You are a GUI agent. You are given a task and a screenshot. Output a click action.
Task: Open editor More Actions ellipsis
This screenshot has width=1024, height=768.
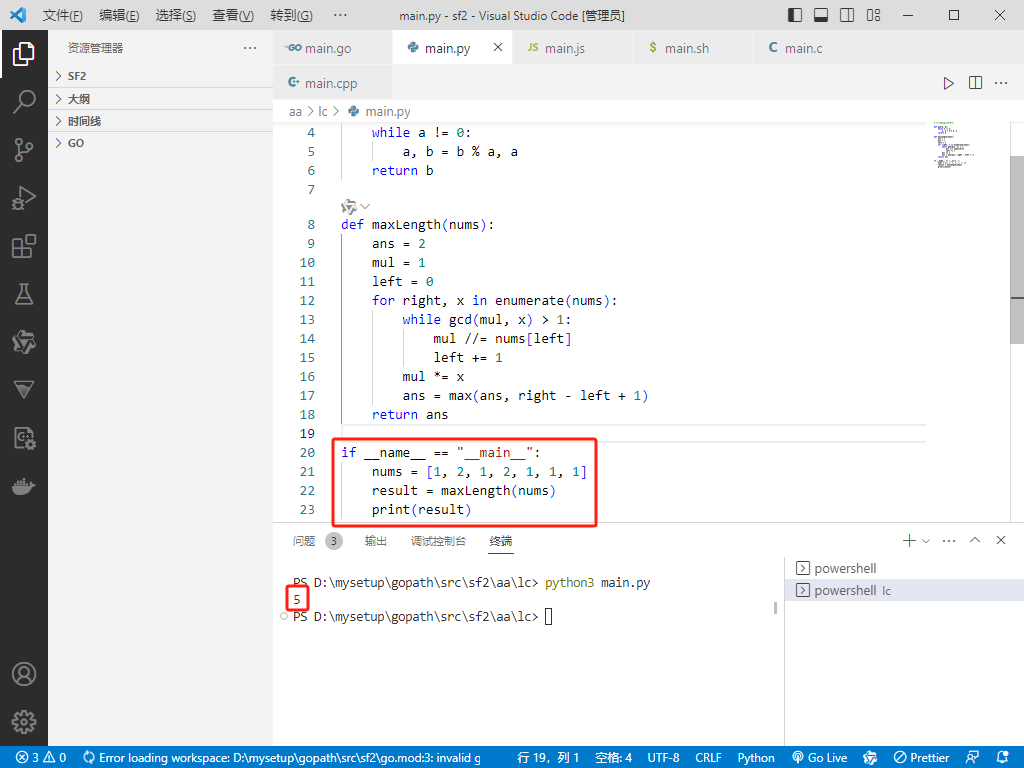coord(1001,83)
